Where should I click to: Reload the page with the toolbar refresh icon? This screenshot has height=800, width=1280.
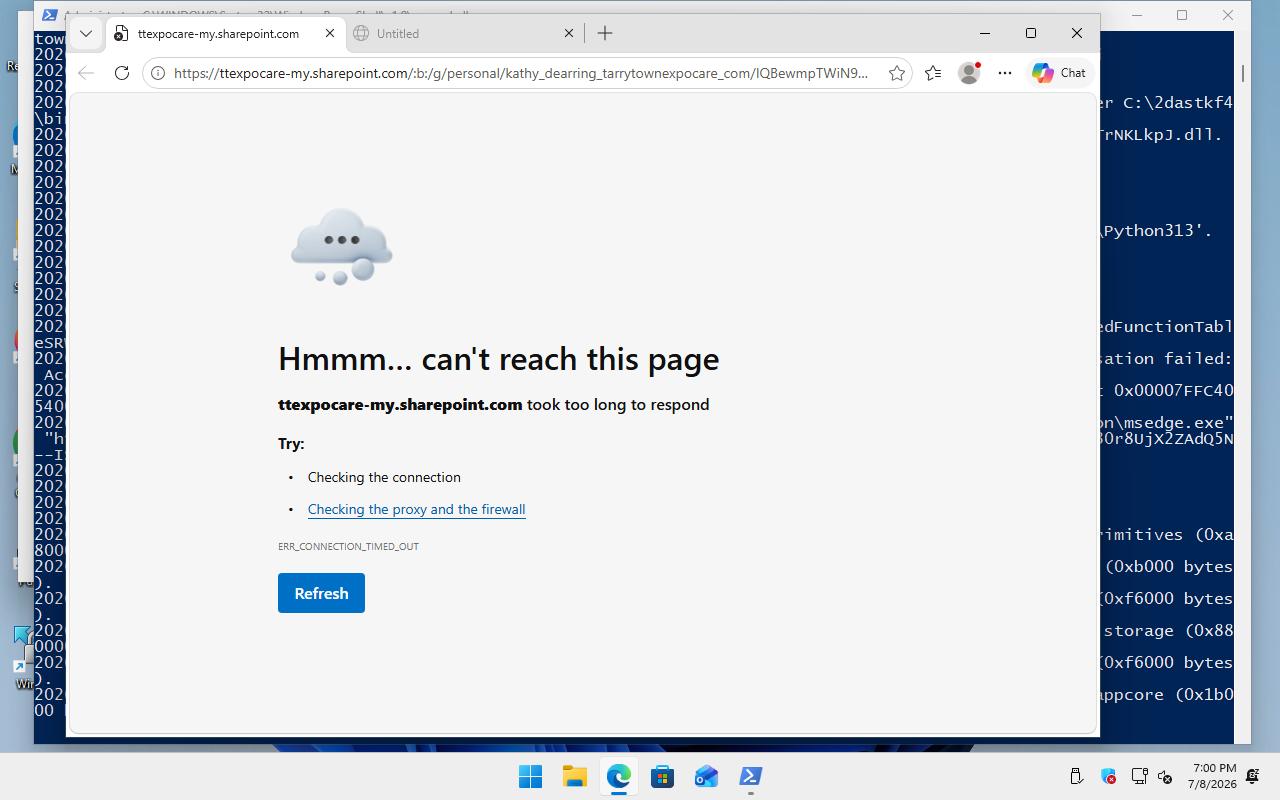(122, 73)
